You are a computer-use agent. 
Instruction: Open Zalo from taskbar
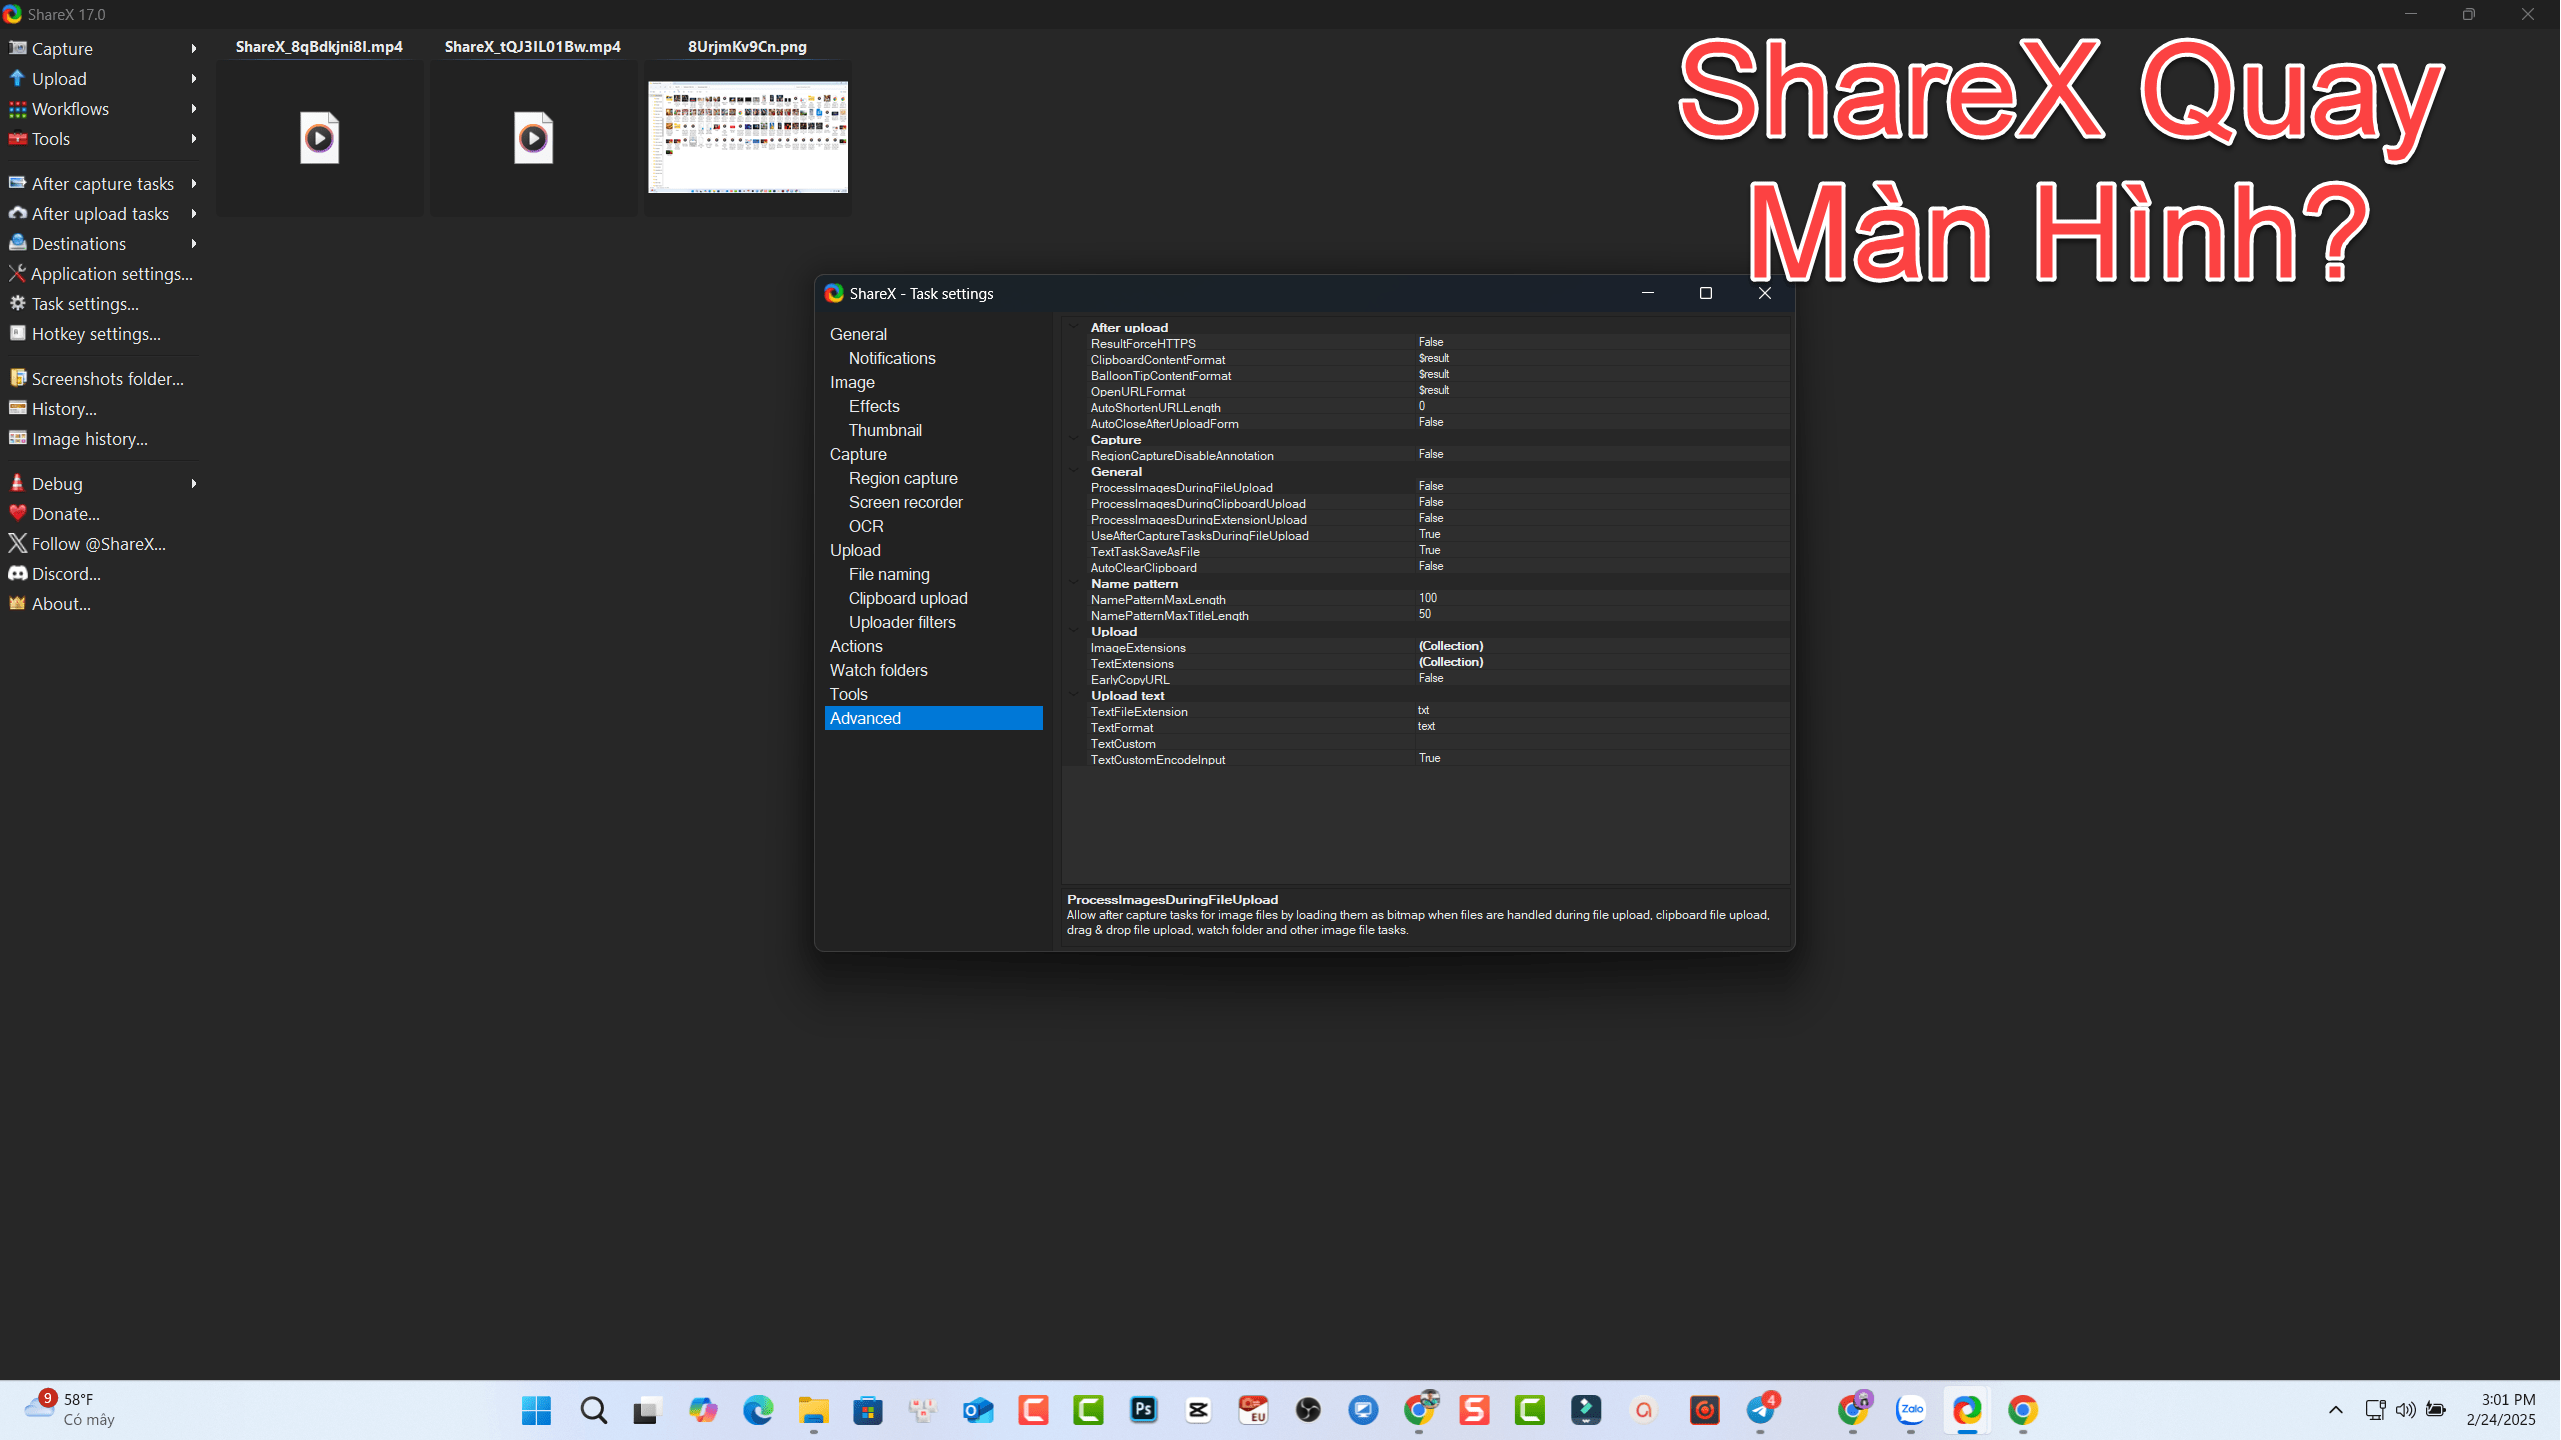point(1911,1410)
